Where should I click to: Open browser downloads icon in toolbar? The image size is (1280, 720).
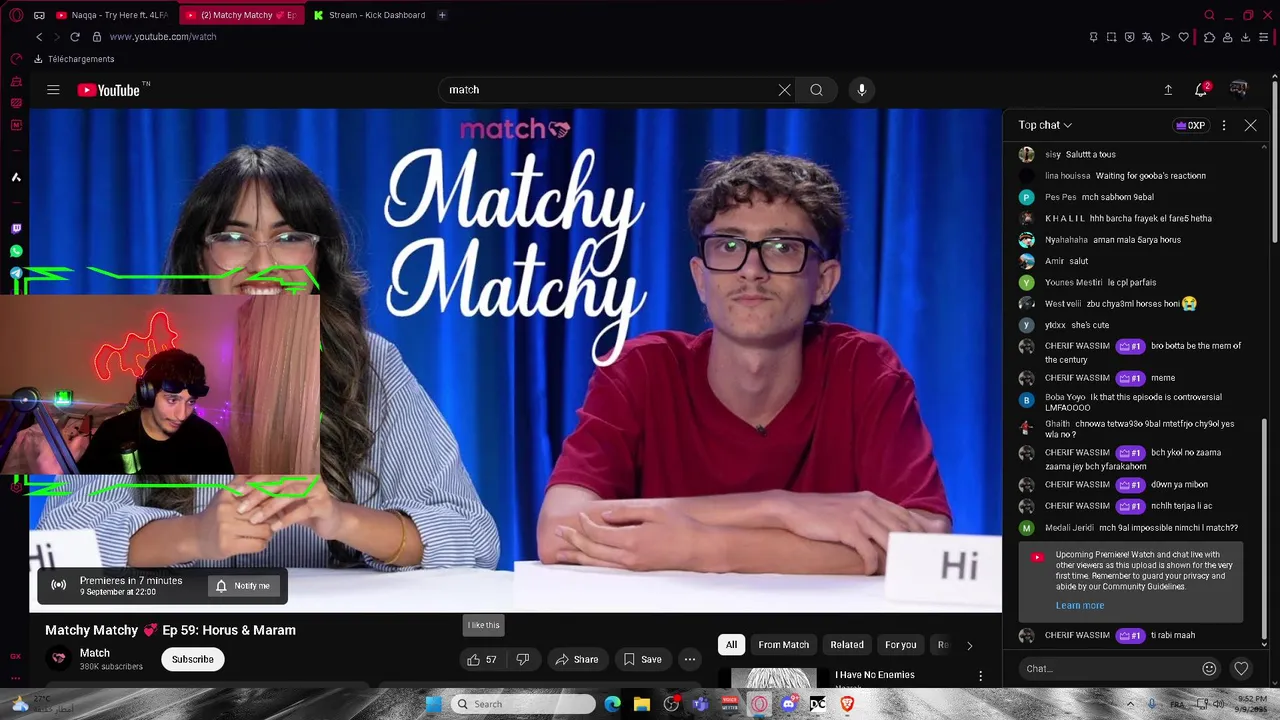click(x=1246, y=37)
